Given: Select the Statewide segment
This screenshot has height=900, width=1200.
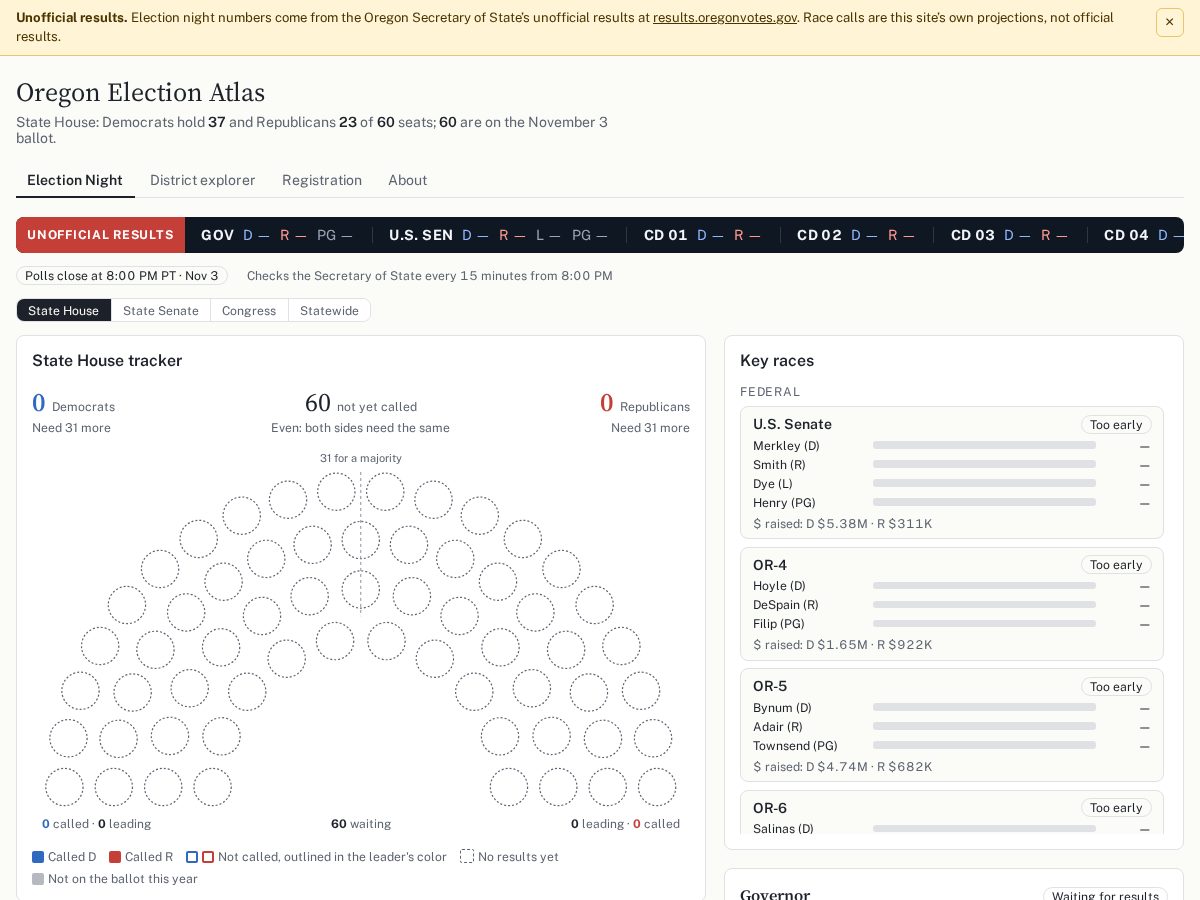Looking at the screenshot, I should pyautogui.click(x=329, y=310).
